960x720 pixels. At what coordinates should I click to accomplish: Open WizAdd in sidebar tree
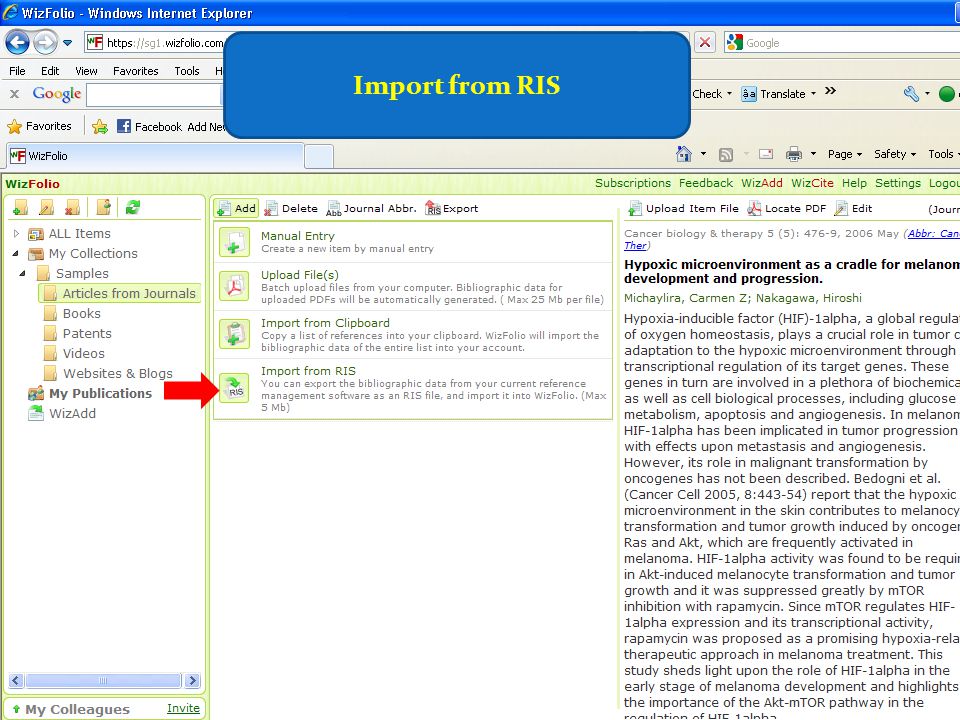[72, 413]
